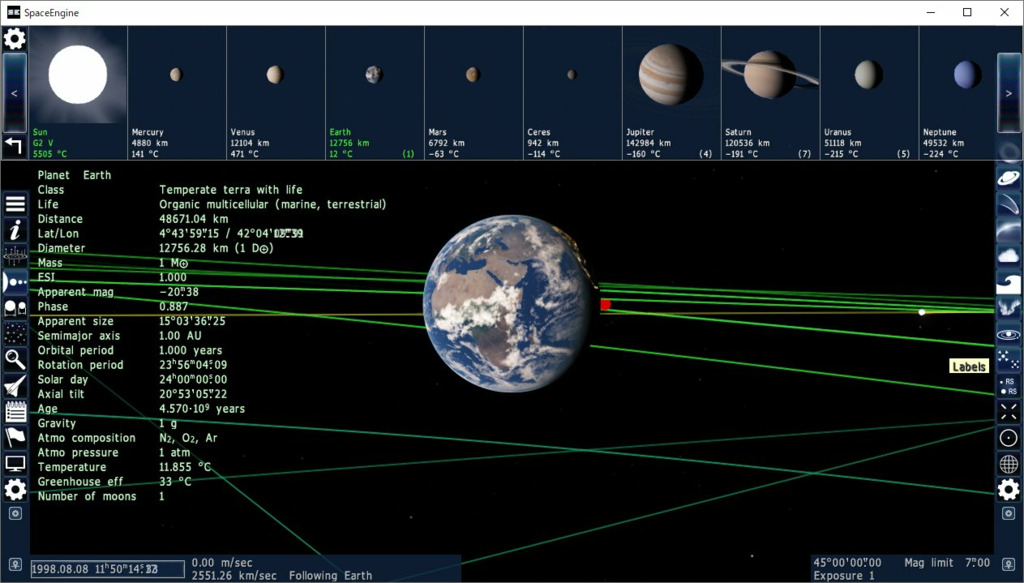Toggle Labels button on right toolbar
Screen dimensions: 1024x583
1008,360
